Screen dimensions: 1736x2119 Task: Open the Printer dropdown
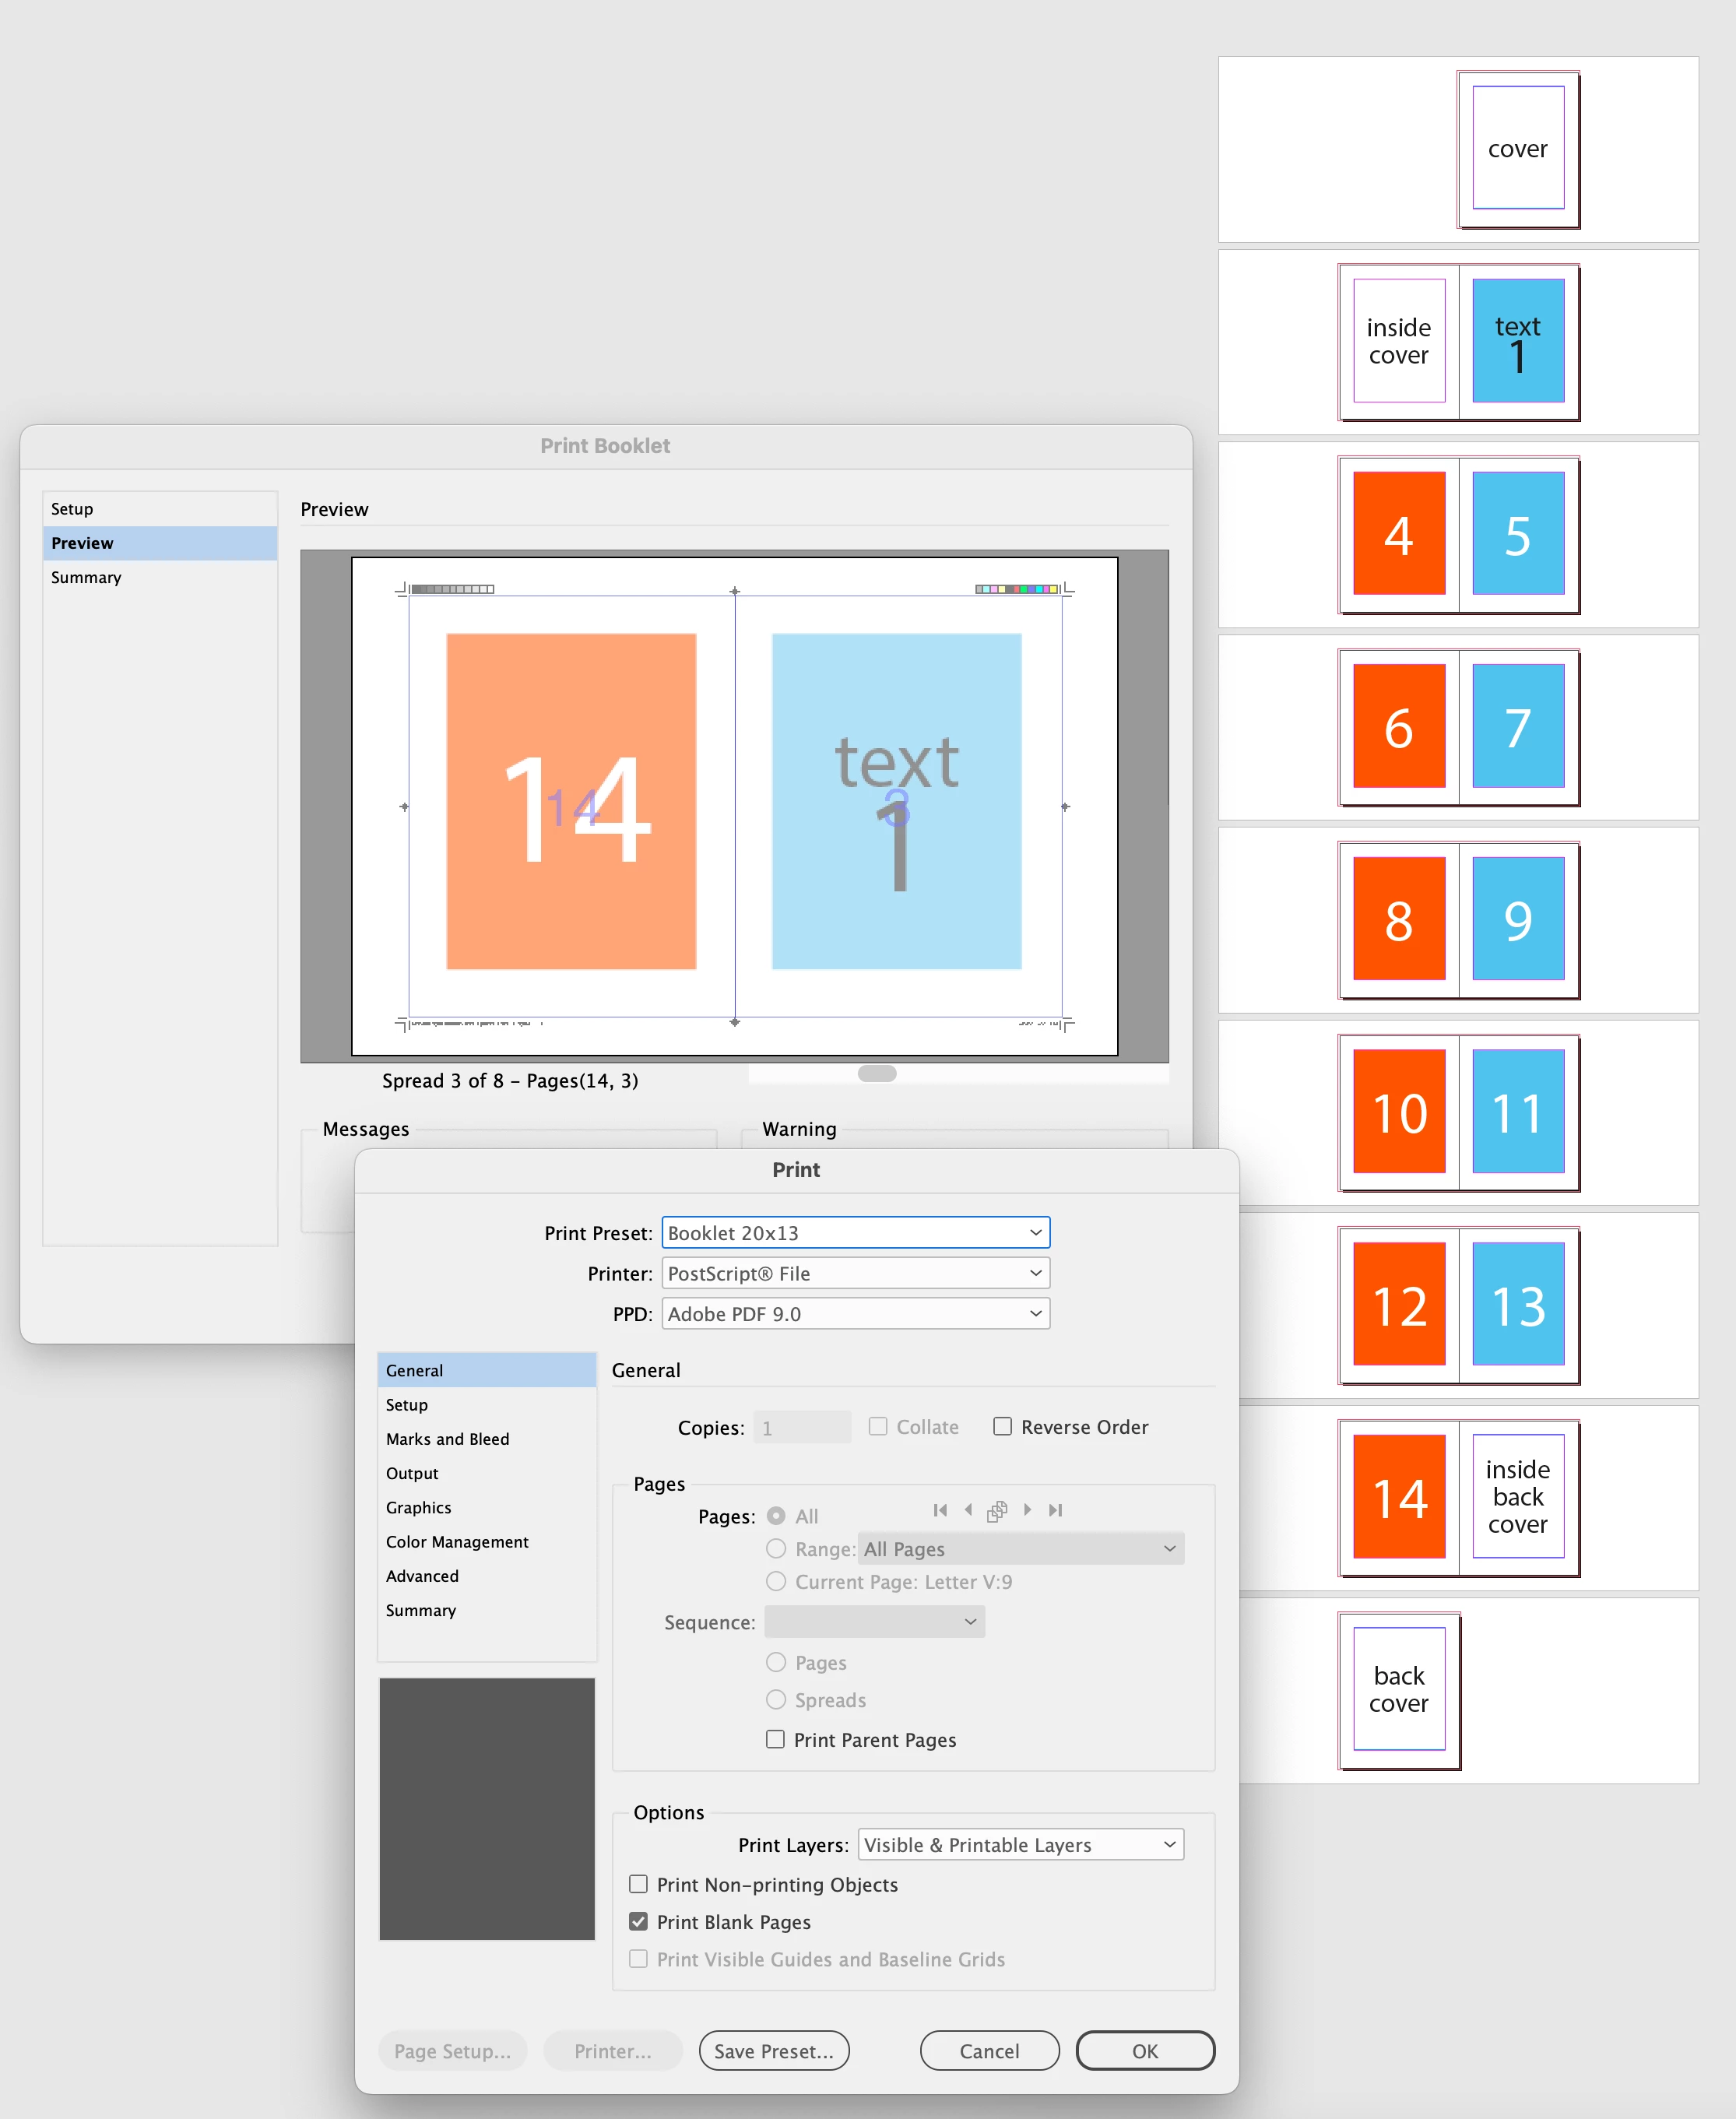click(855, 1274)
